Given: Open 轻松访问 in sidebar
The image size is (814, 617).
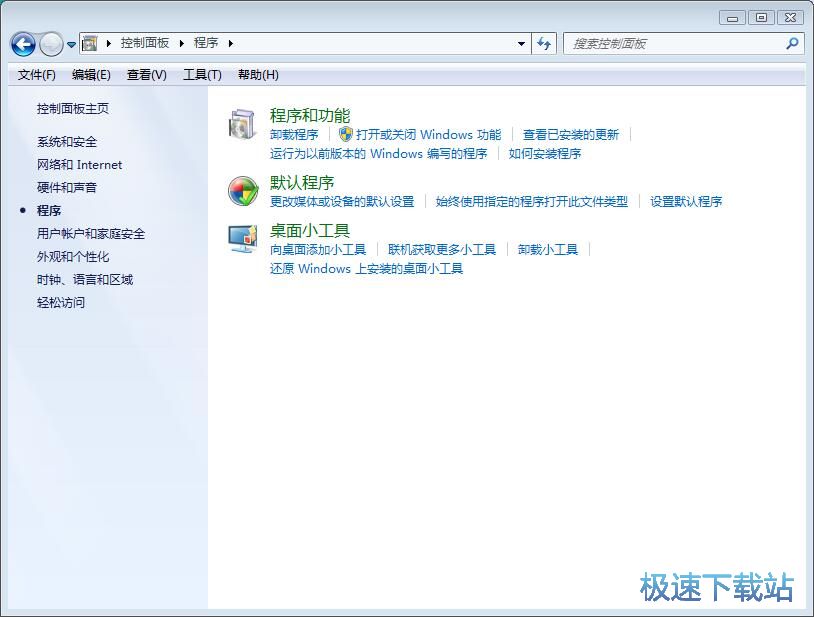Looking at the screenshot, I should [x=61, y=302].
